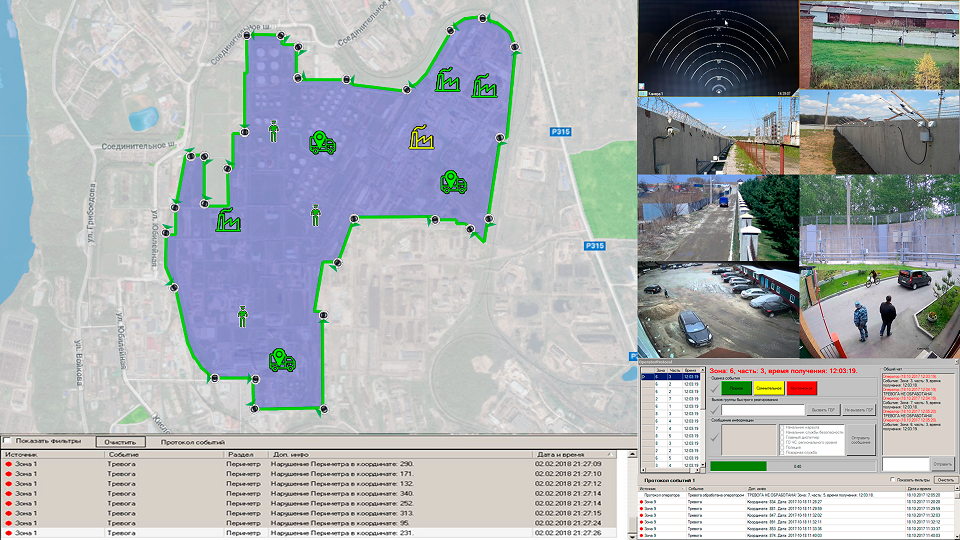Click the gray checkmark beside the event rating buttons
The width and height of the screenshot is (960, 540).
pos(714,388)
